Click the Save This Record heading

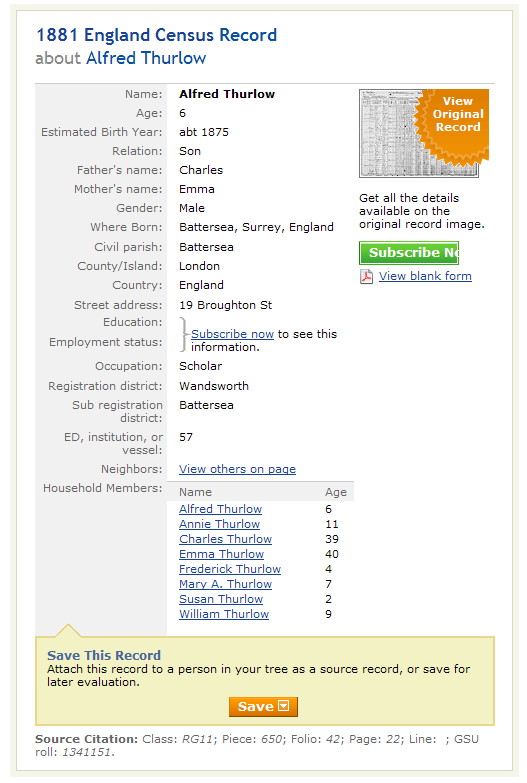104,655
